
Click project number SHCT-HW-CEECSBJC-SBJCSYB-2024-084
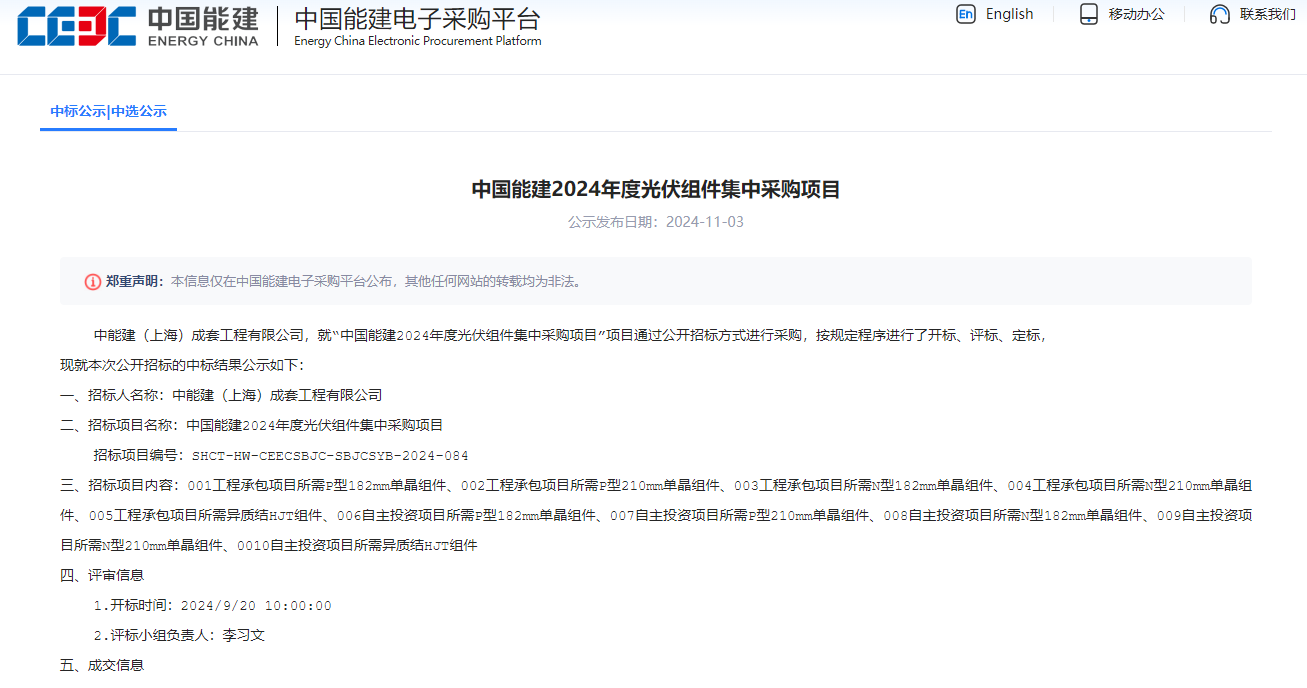[330, 456]
